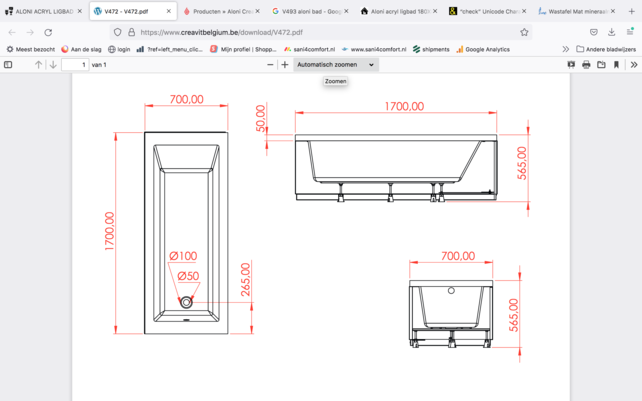
Task: Print the PDF document
Action: 586,65
